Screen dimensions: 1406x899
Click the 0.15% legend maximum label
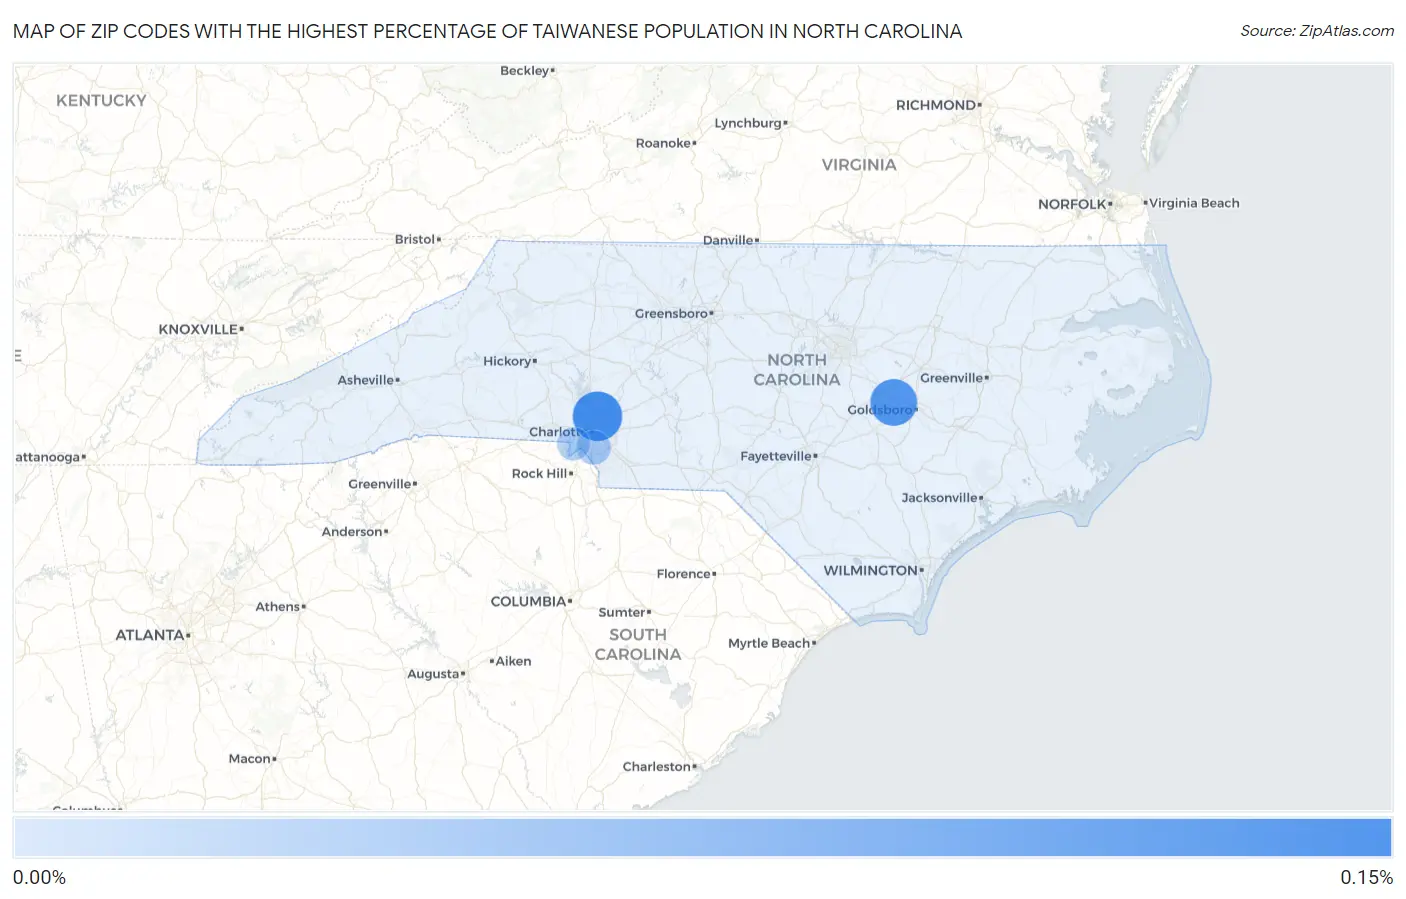[x=1366, y=877]
